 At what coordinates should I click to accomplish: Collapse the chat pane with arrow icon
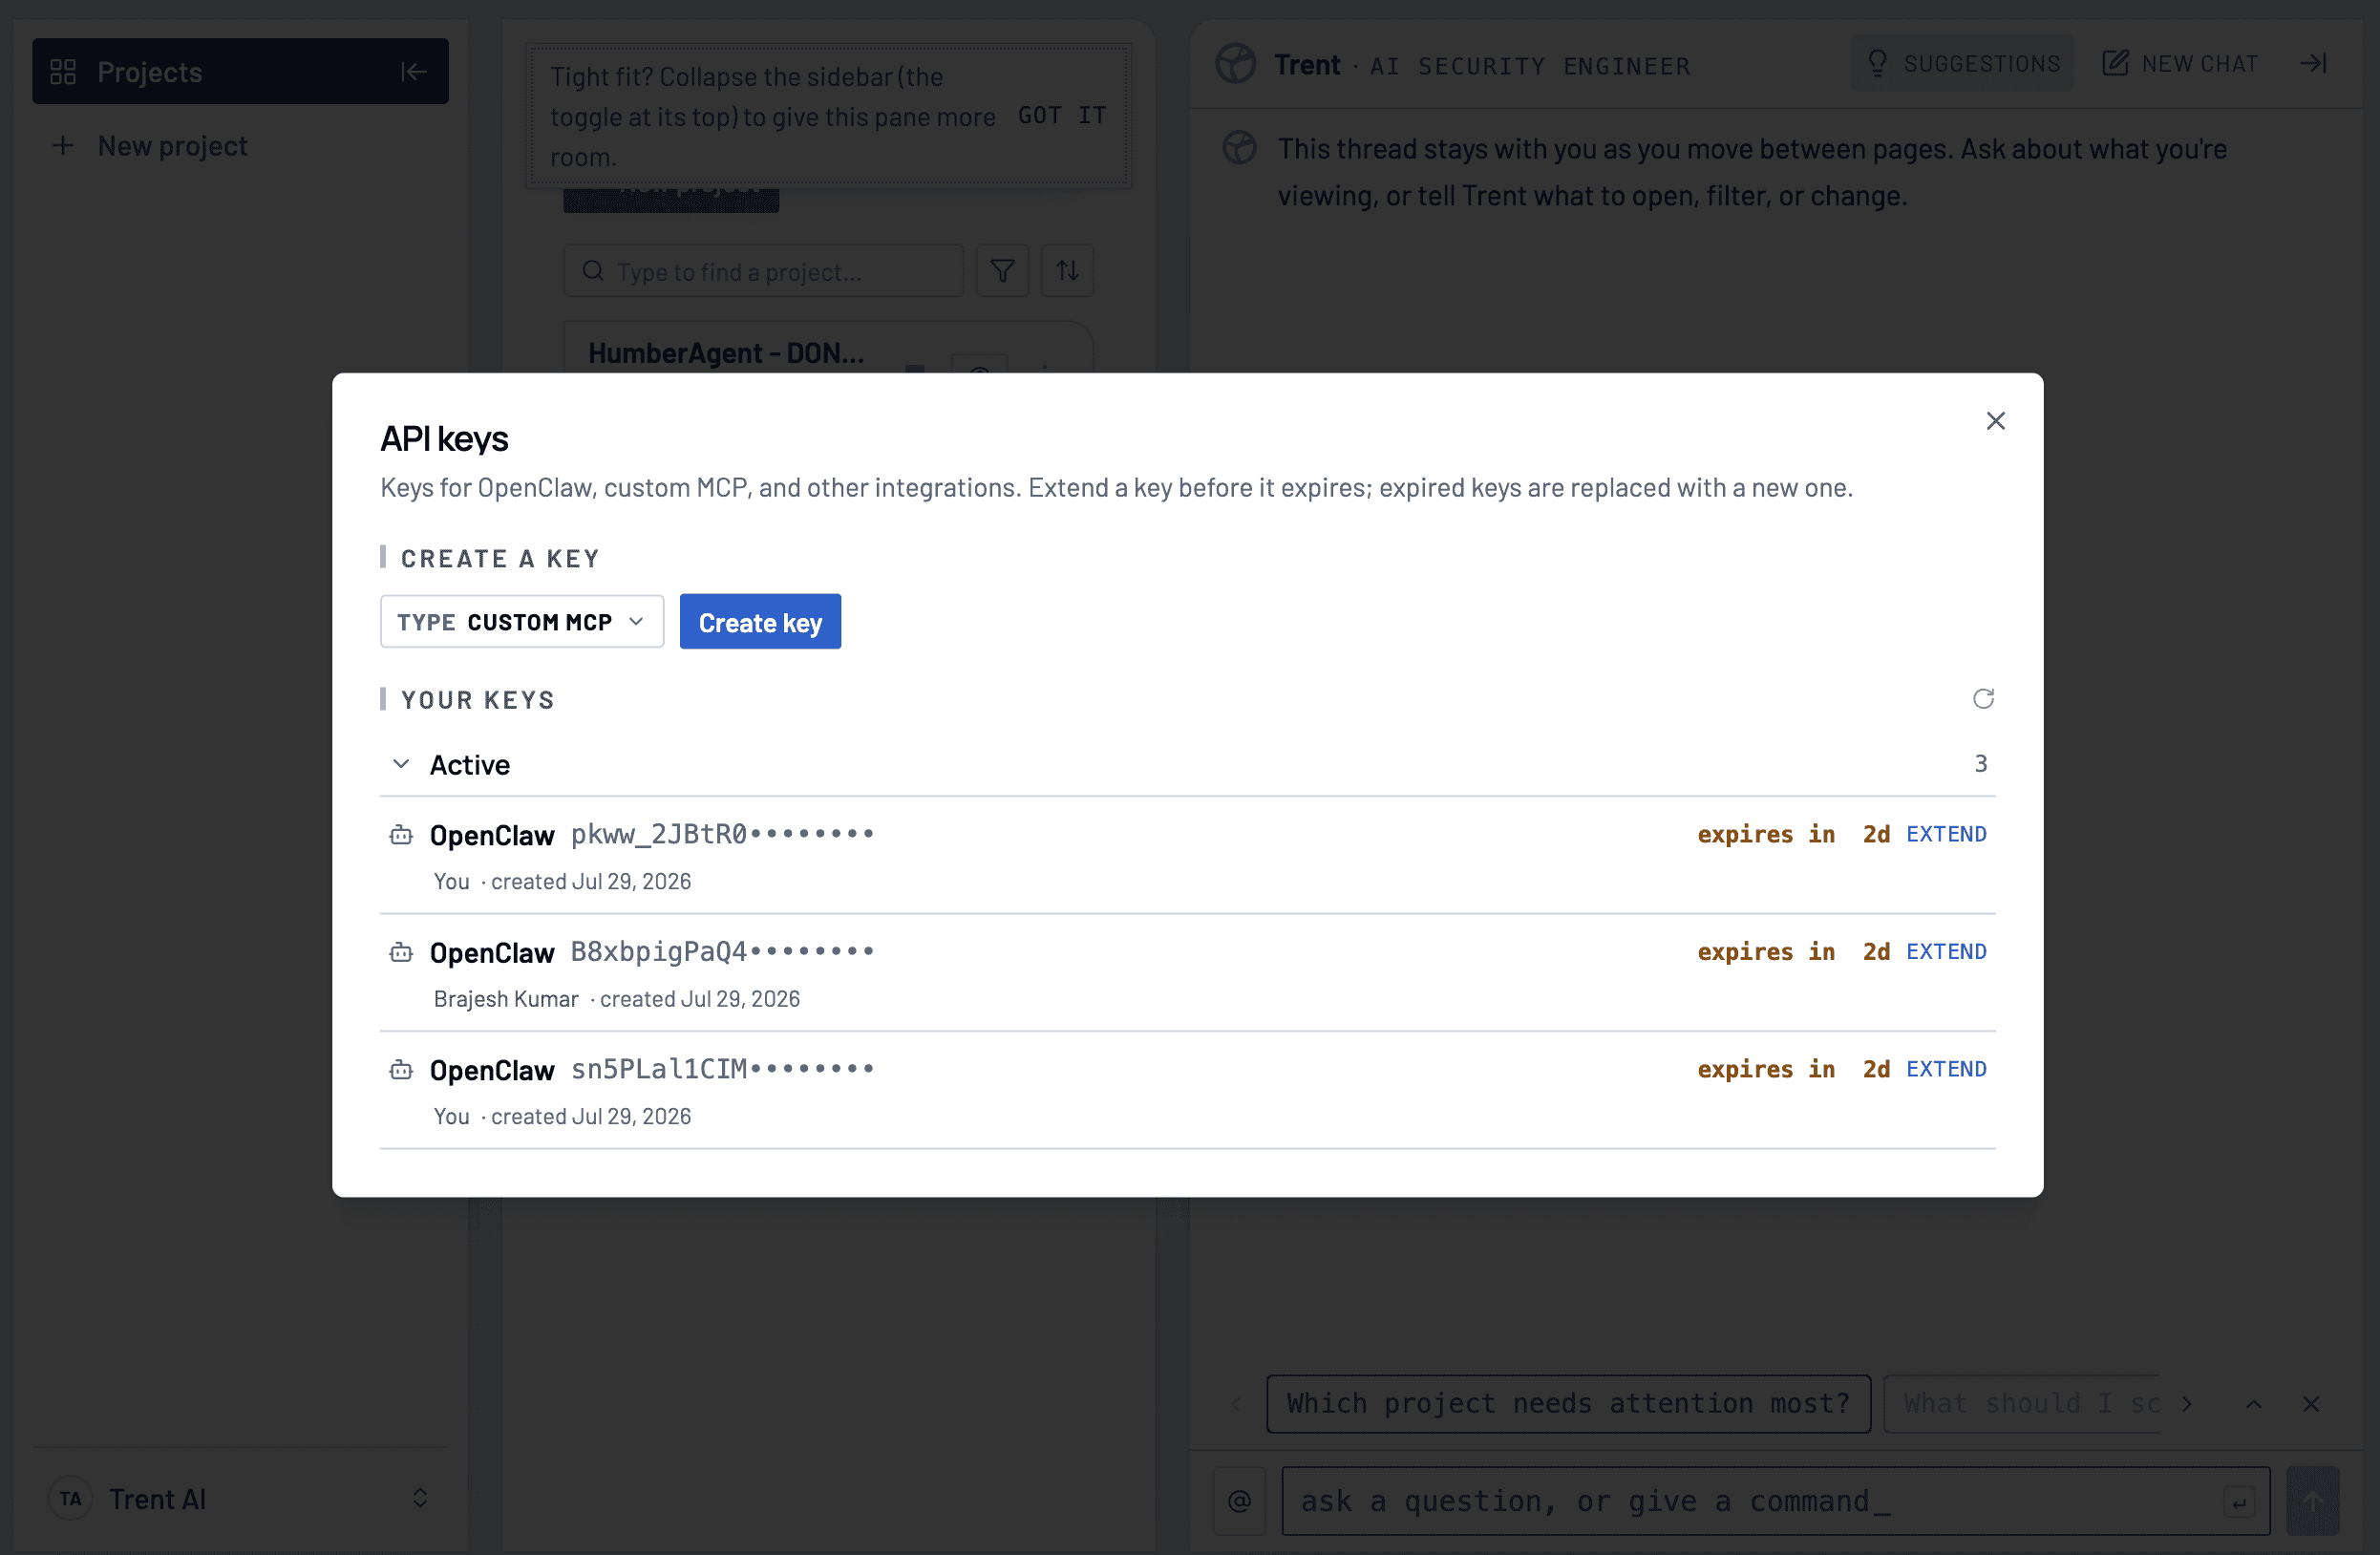click(x=2314, y=64)
